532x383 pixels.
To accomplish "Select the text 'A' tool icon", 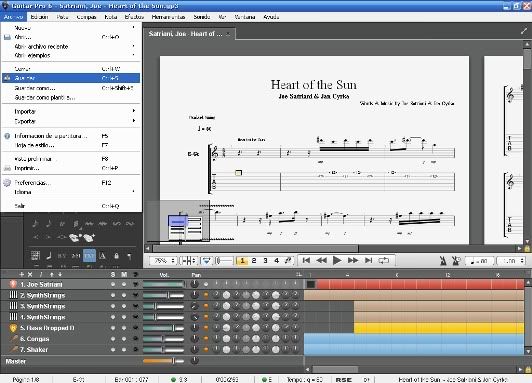I will click(102, 256).
